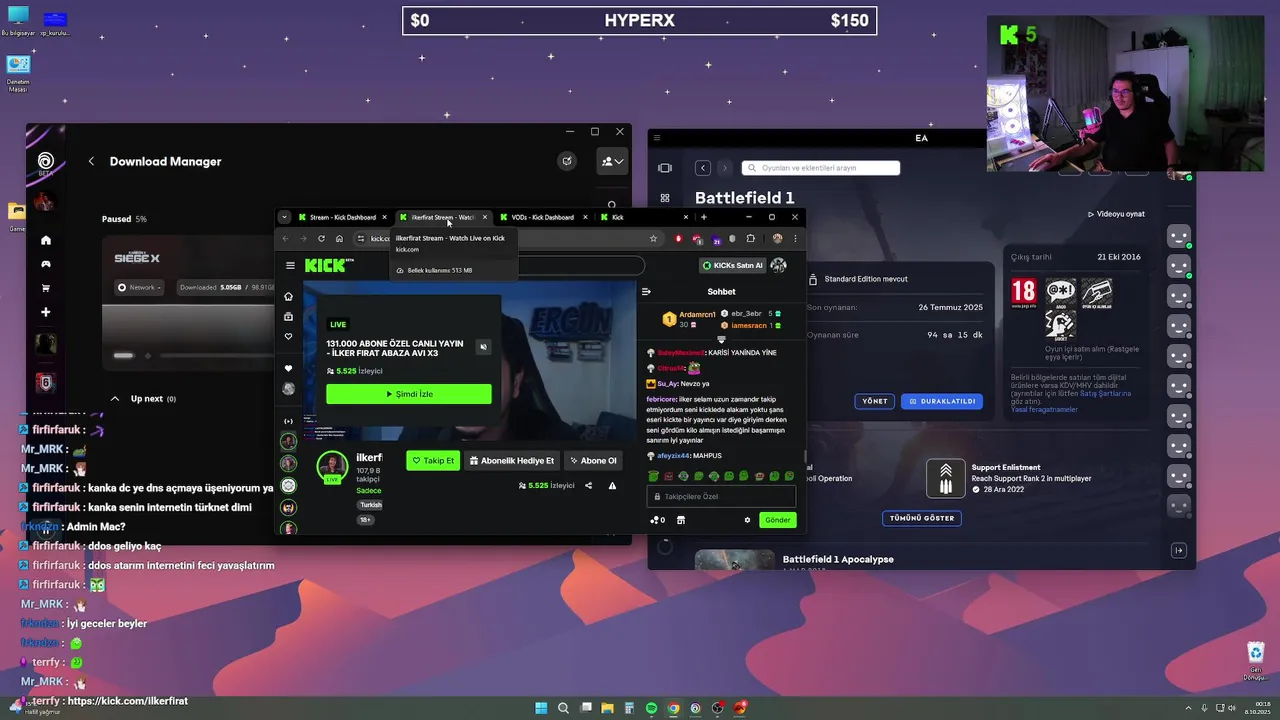Click the Chrome home button
The width and height of the screenshot is (1280, 720).
click(x=339, y=238)
